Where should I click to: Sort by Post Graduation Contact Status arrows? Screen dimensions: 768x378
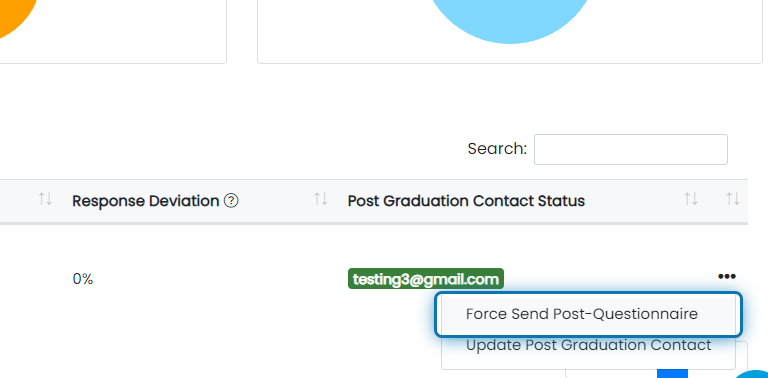(691, 199)
